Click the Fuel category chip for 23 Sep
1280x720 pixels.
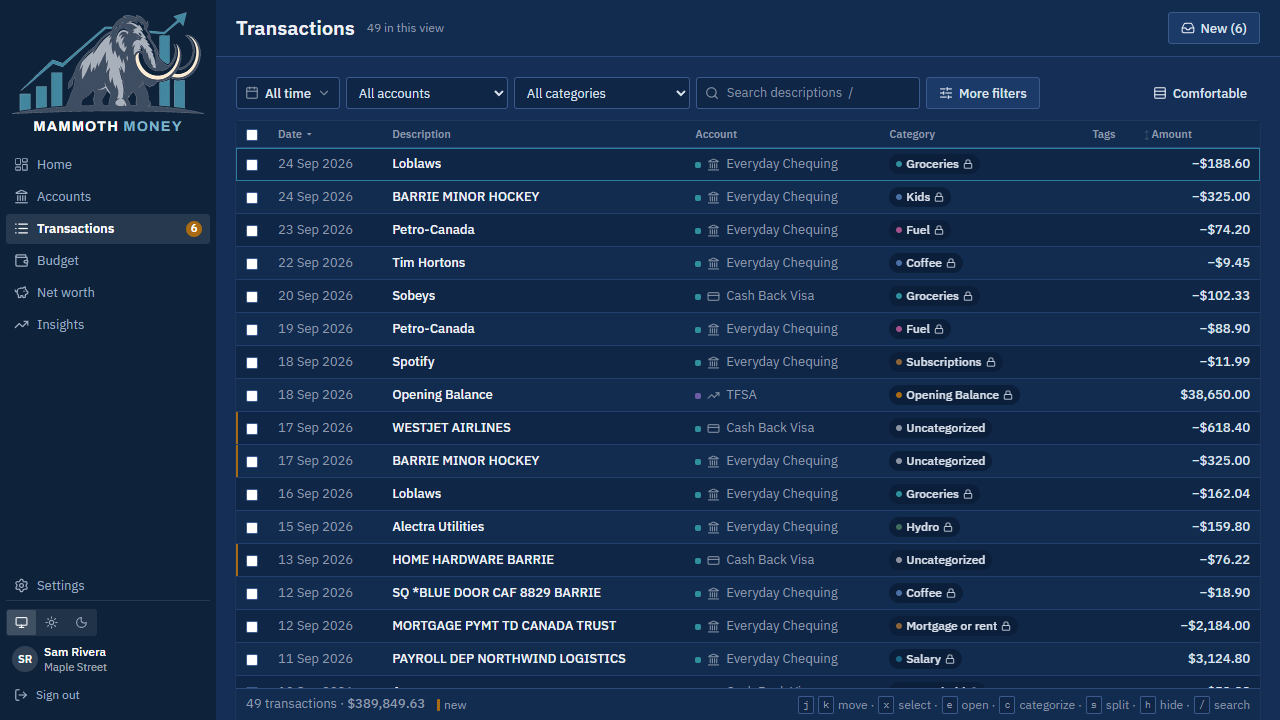click(919, 230)
